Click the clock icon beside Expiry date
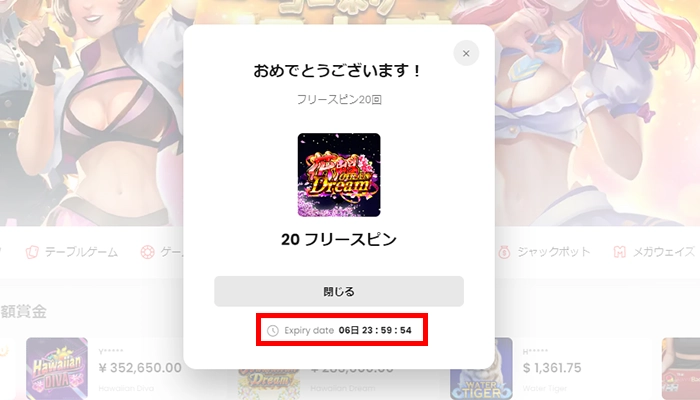The height and width of the screenshot is (400, 700). tap(272, 330)
